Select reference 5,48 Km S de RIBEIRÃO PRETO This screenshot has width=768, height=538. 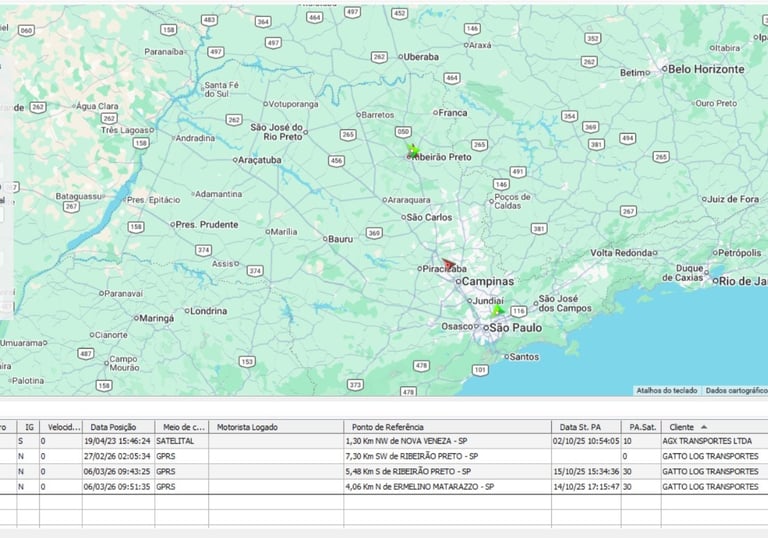coord(408,471)
